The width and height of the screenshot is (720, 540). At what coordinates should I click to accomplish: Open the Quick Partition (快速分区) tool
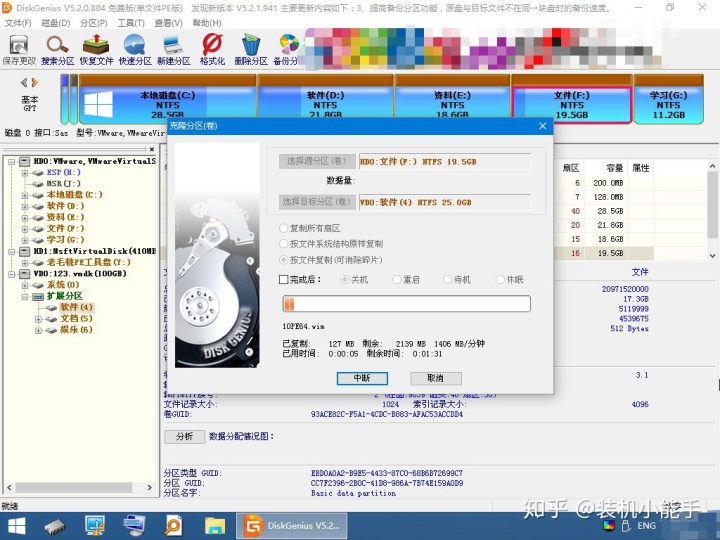coord(135,49)
